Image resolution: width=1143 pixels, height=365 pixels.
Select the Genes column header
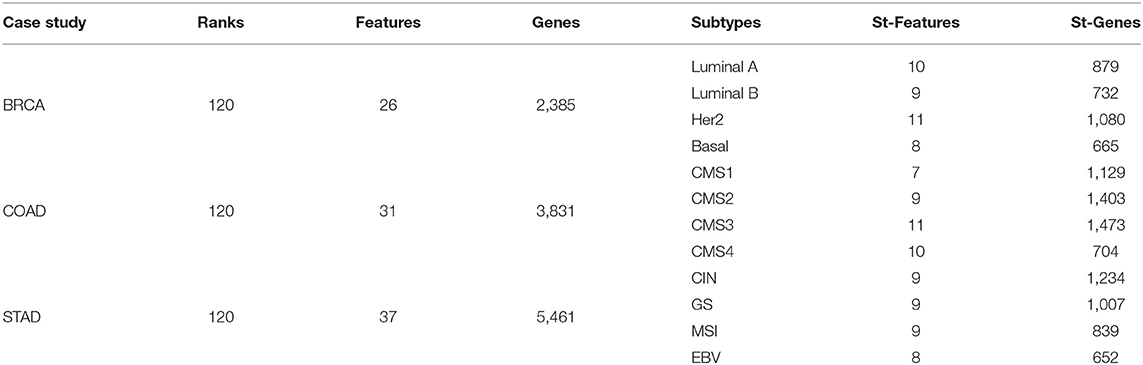(555, 23)
